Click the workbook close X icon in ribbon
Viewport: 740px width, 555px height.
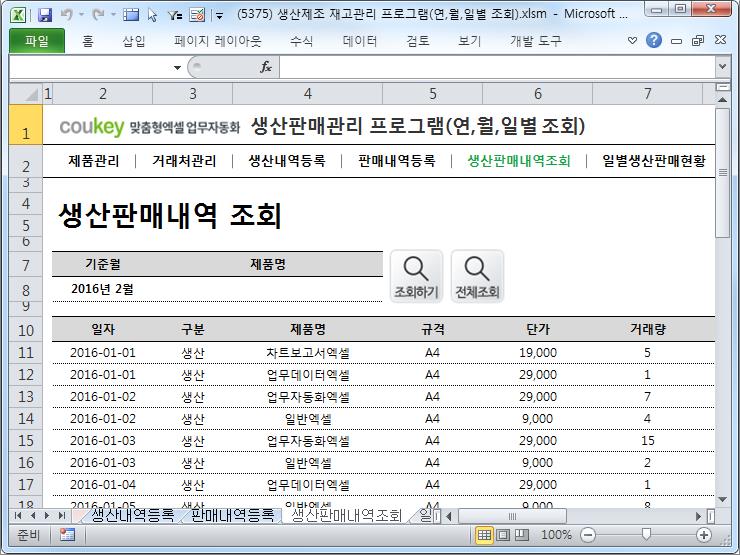[x=720, y=40]
